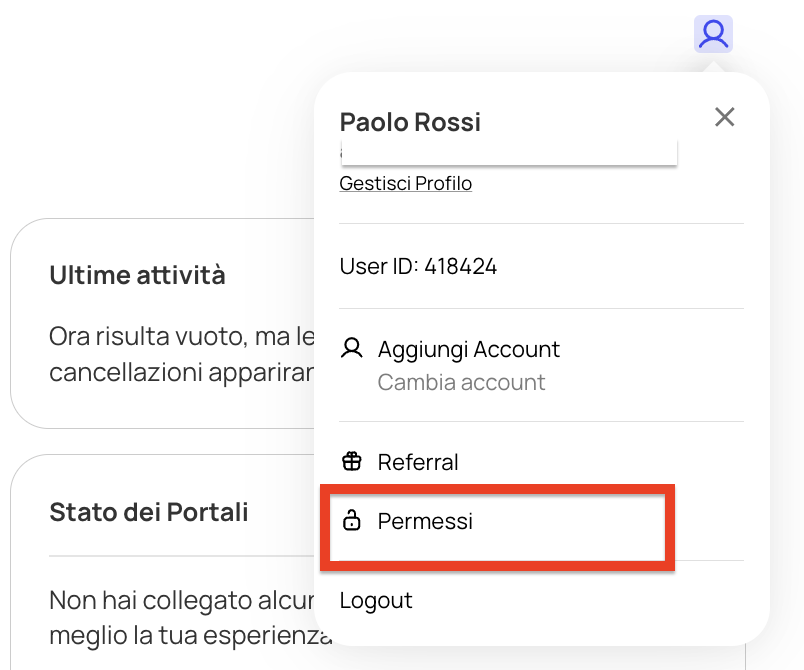Click the 'Non hai collegato' message text

pyautogui.click(x=182, y=600)
